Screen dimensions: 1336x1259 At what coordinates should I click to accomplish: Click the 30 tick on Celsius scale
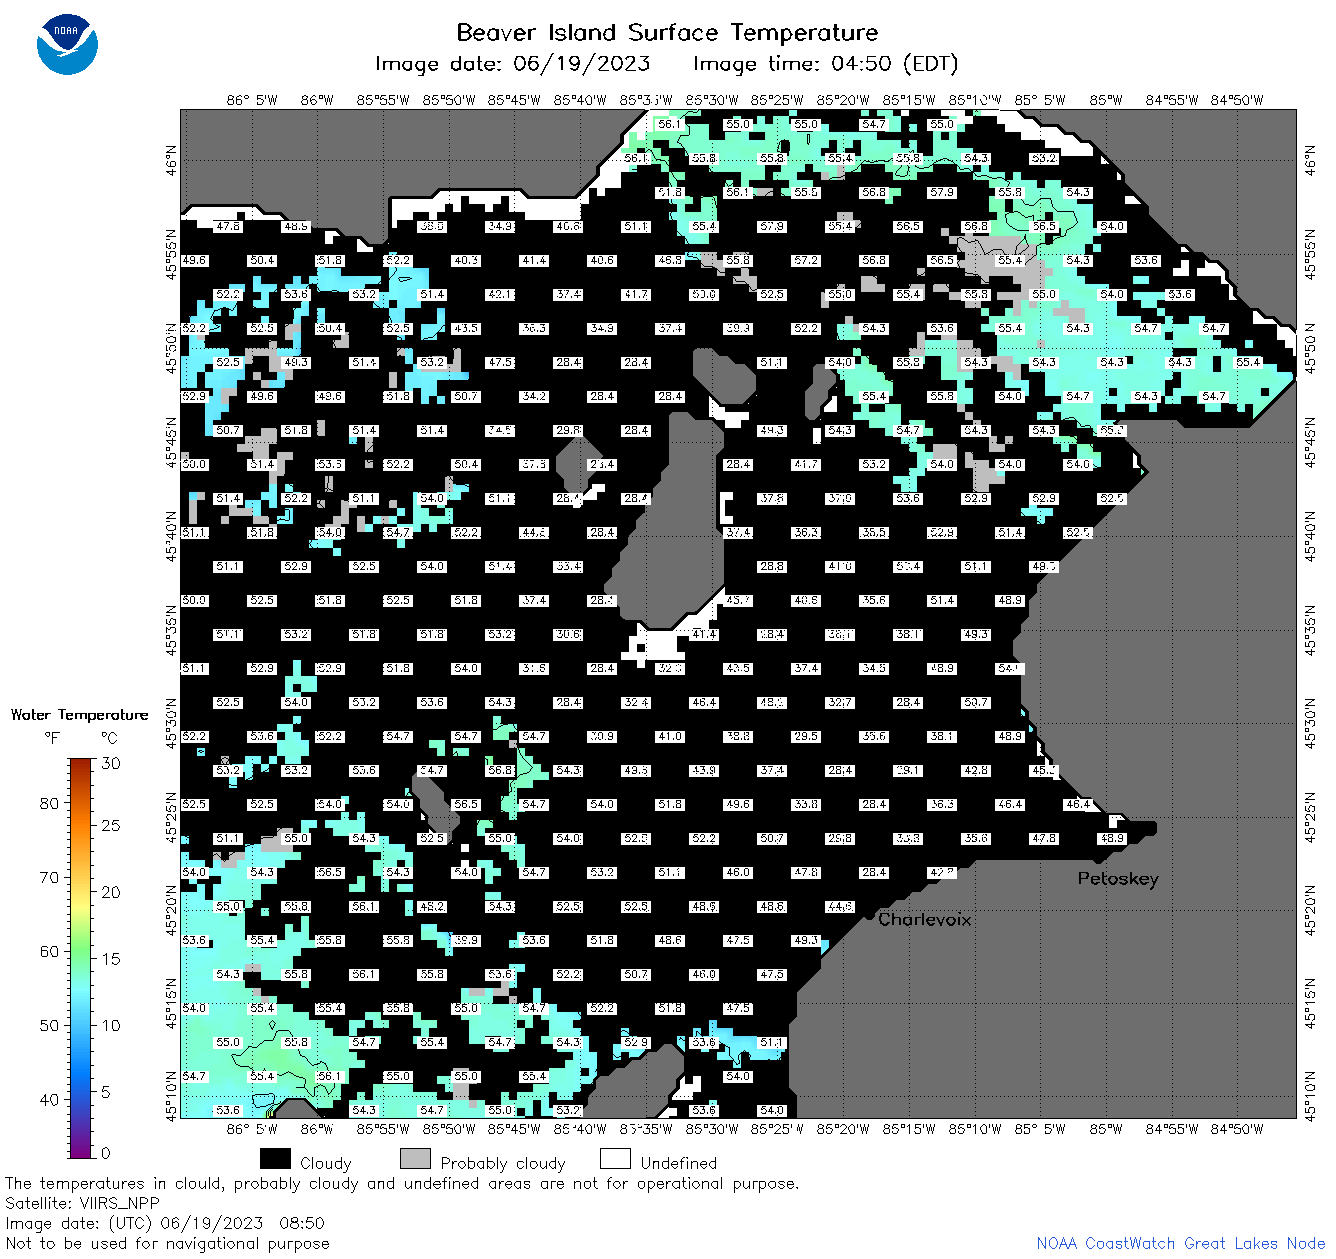pos(111,763)
